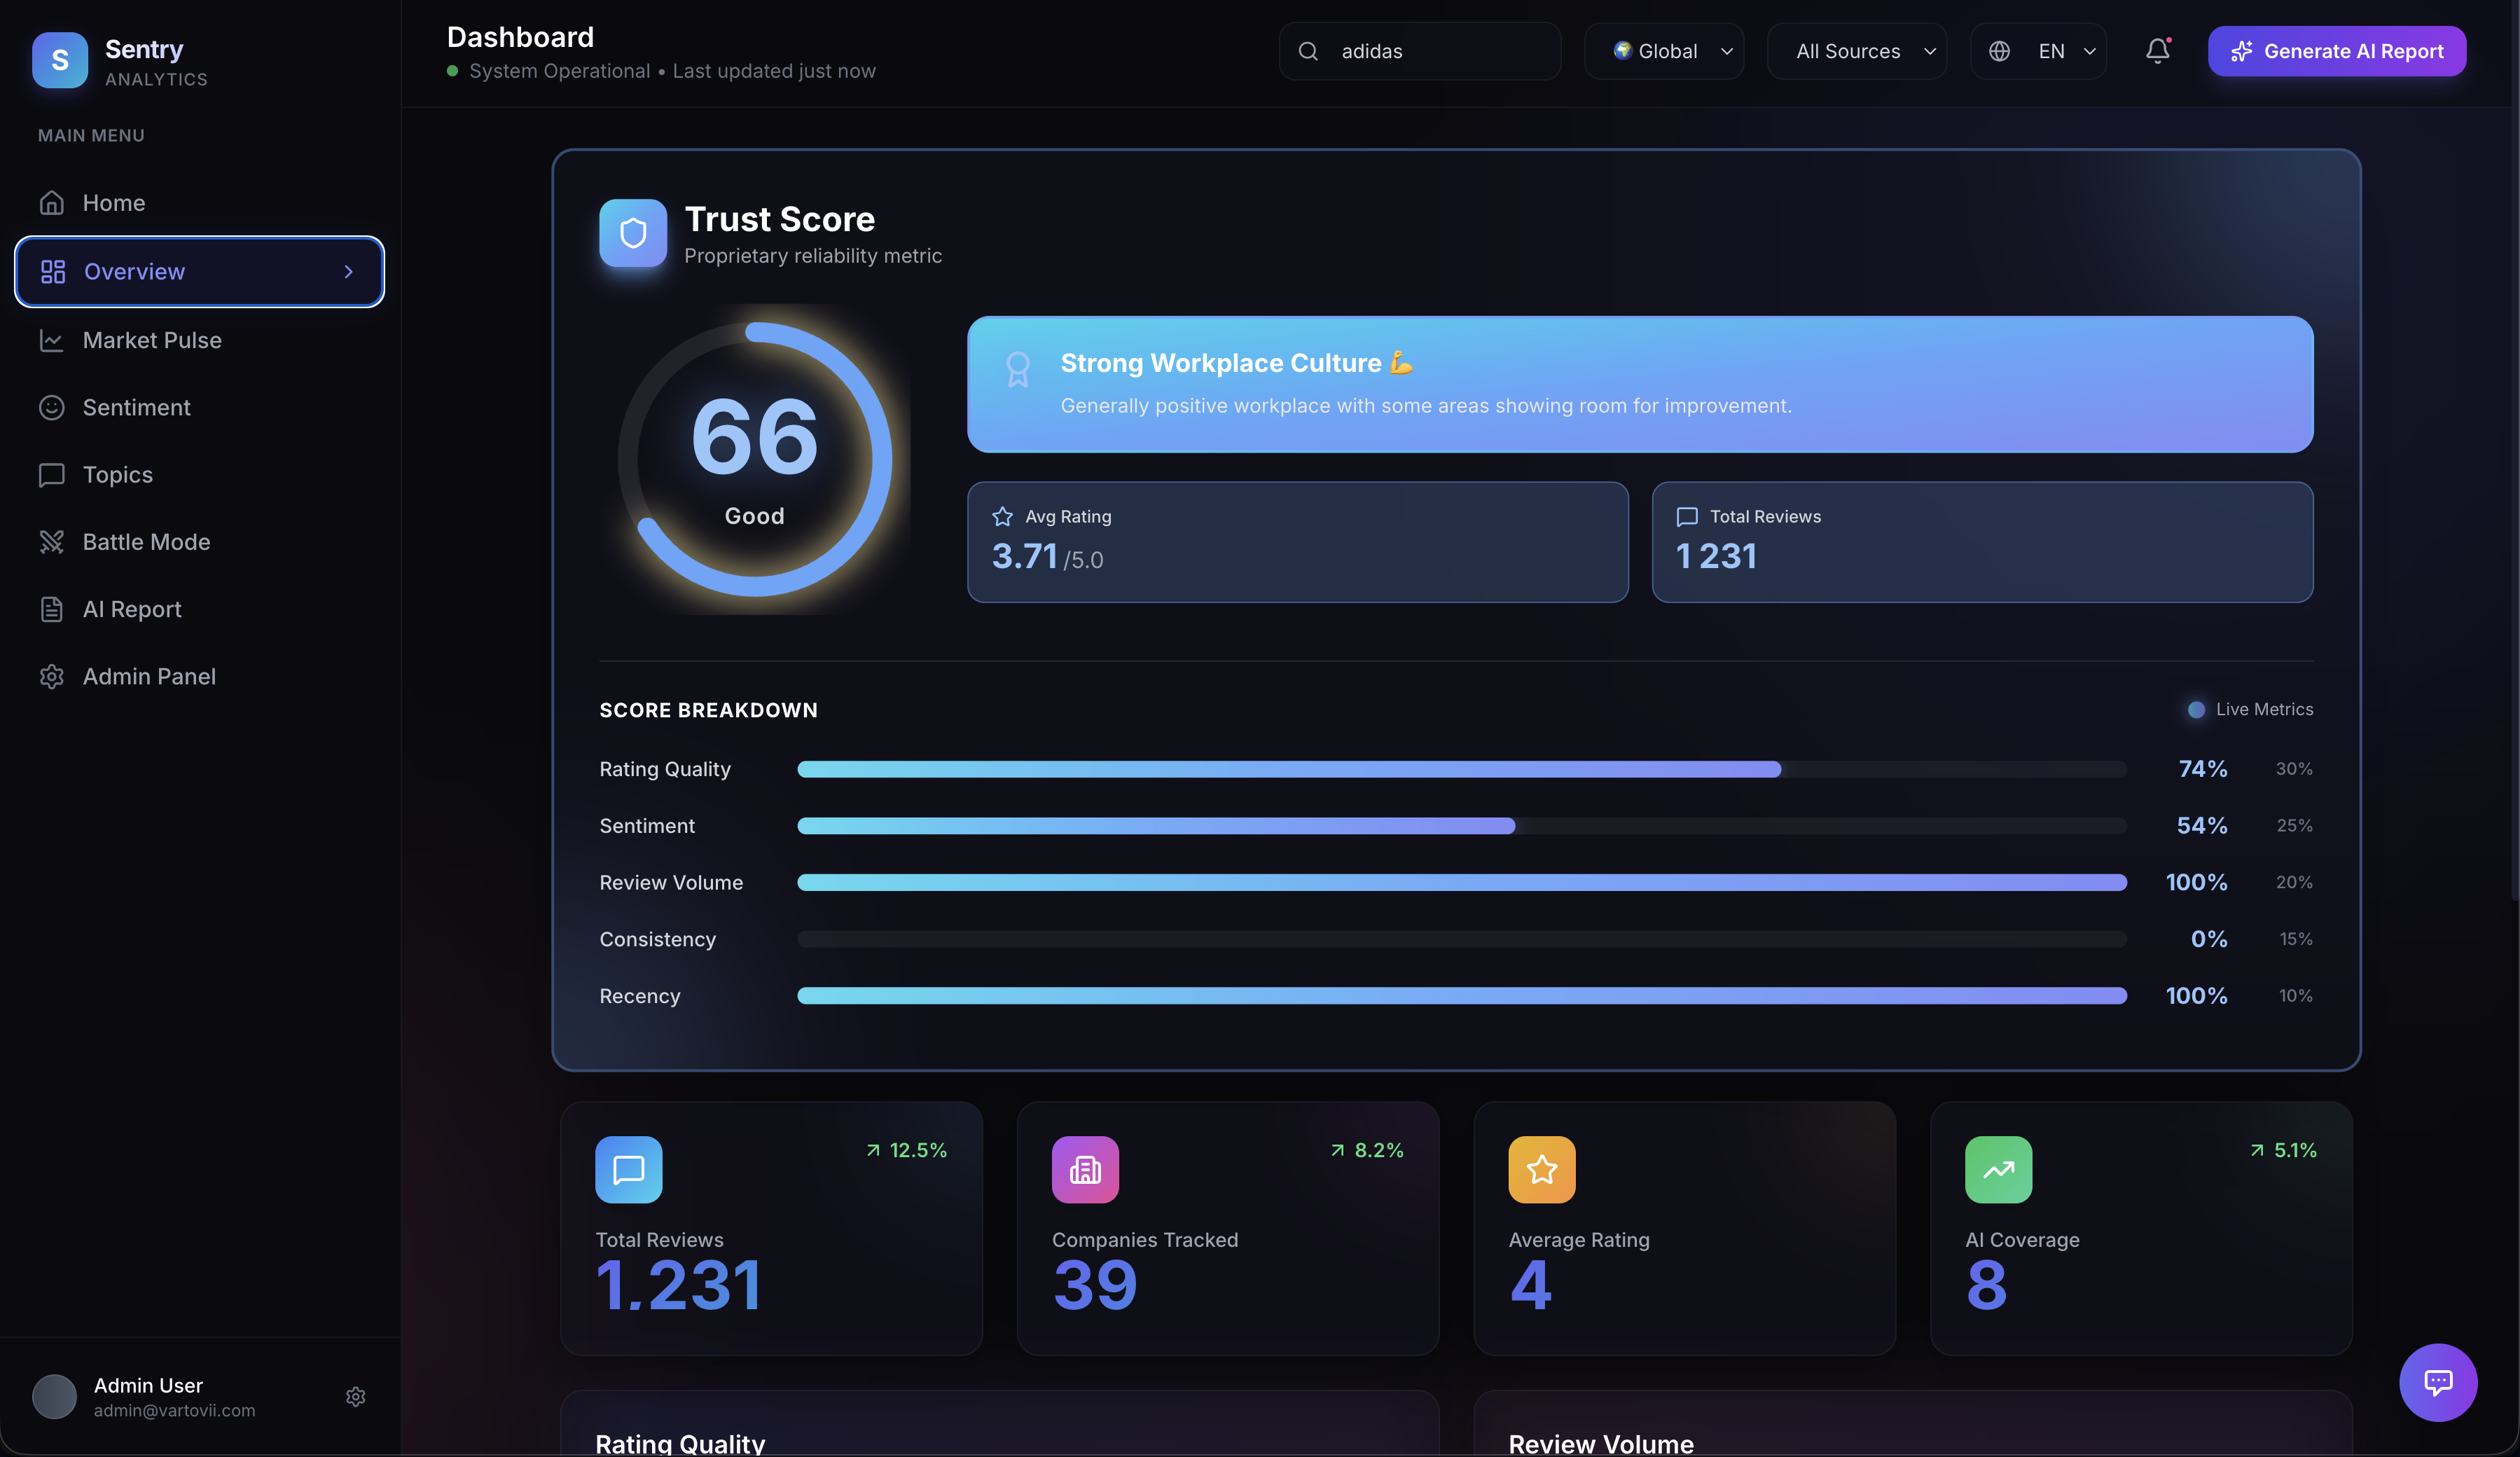
Task: Click the settings gear beside Admin User
Action: (355, 1396)
